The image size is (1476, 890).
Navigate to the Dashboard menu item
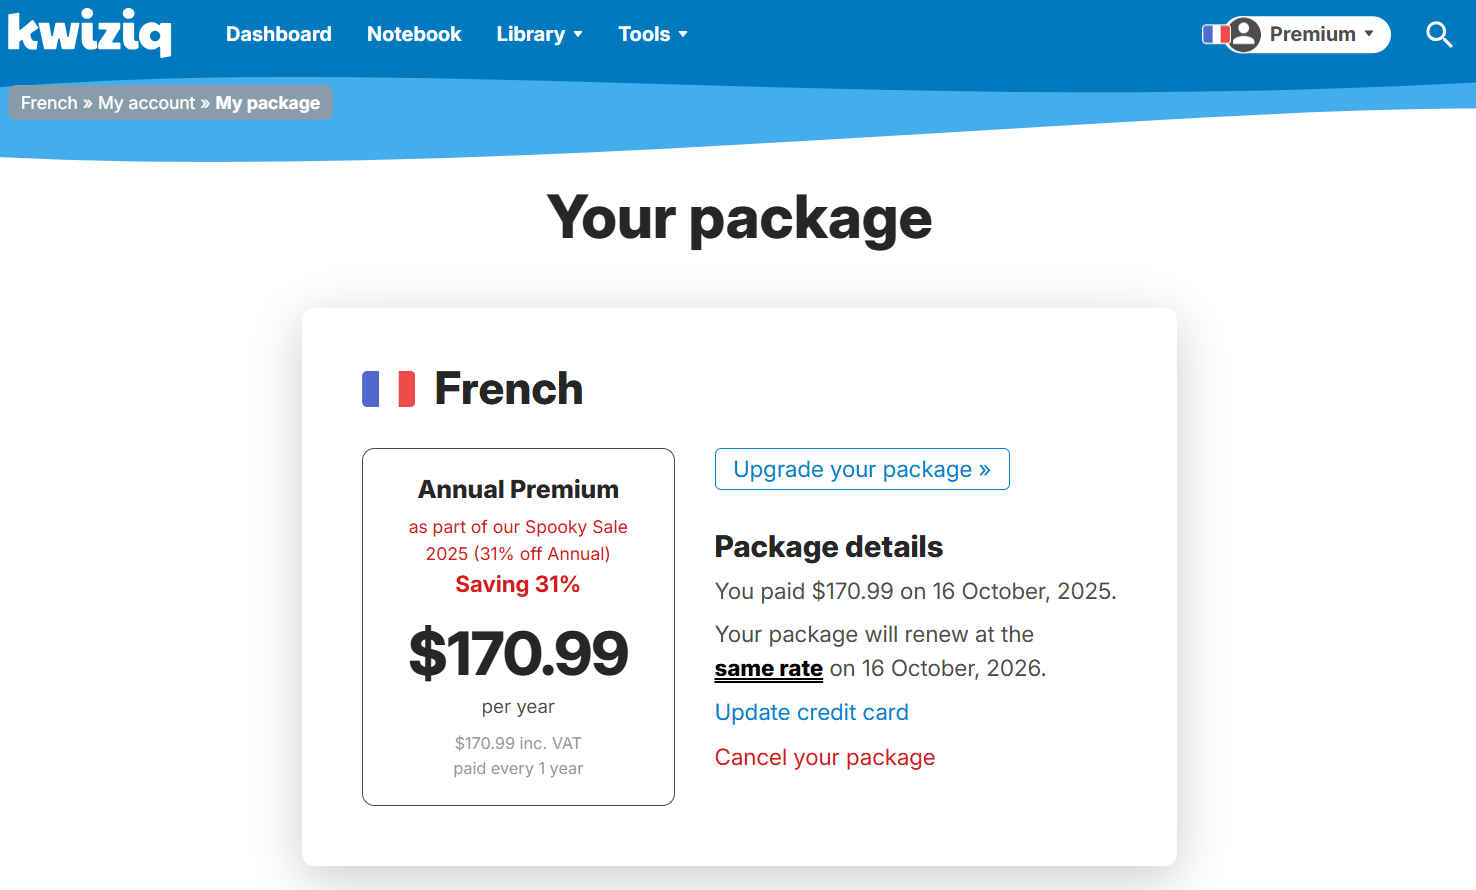tap(279, 33)
